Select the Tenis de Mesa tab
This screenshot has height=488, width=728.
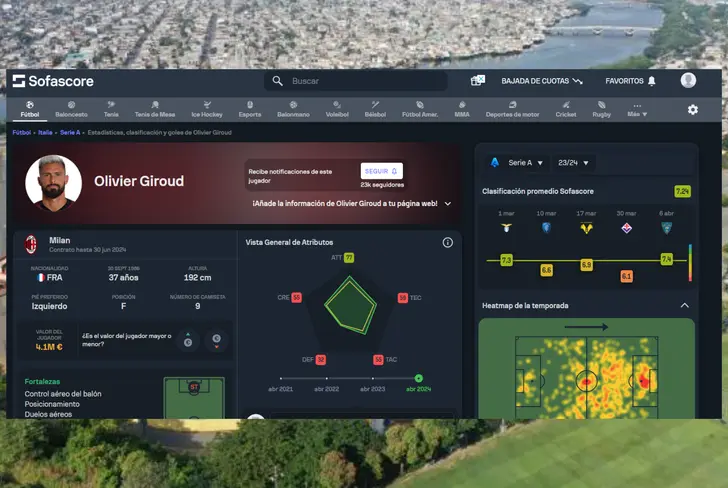tap(155, 110)
